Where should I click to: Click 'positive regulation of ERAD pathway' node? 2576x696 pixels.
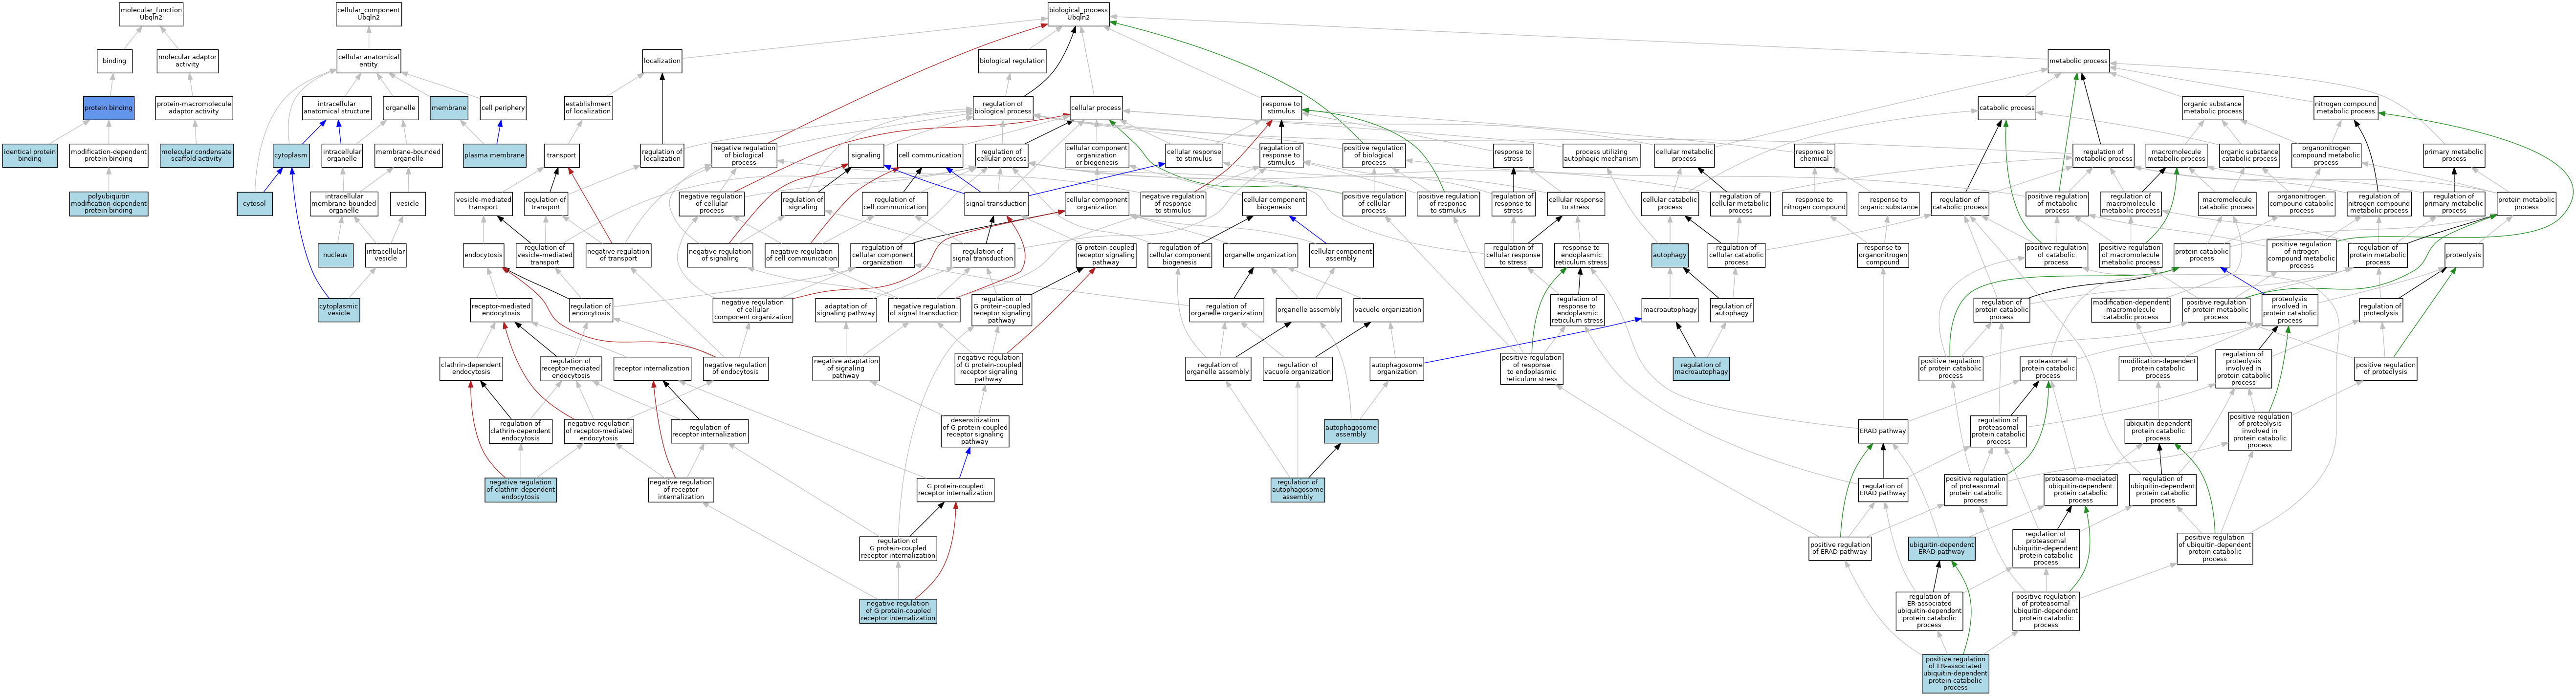click(1841, 548)
